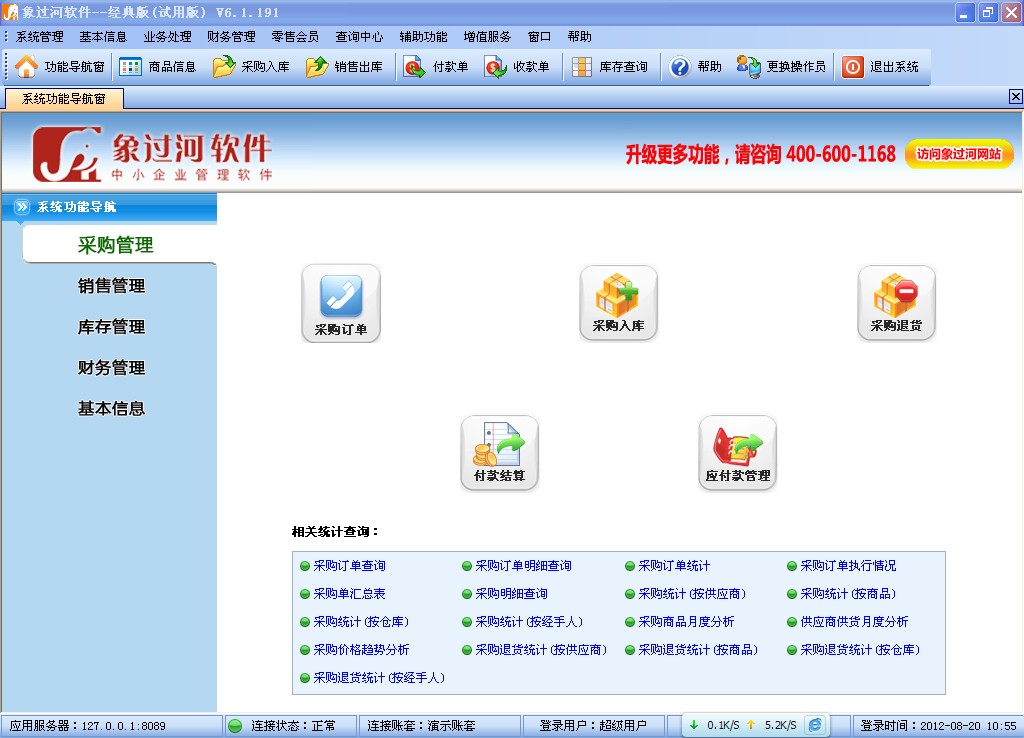Open the 采购订单 phone icon

coord(341,303)
